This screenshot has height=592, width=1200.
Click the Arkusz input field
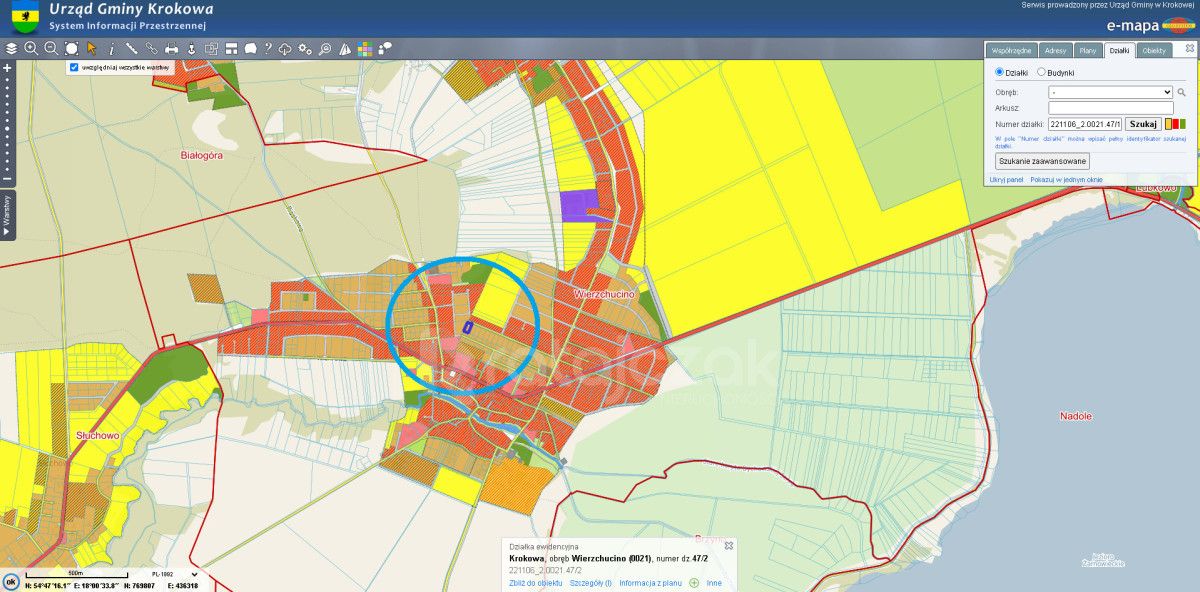[x=1110, y=108]
